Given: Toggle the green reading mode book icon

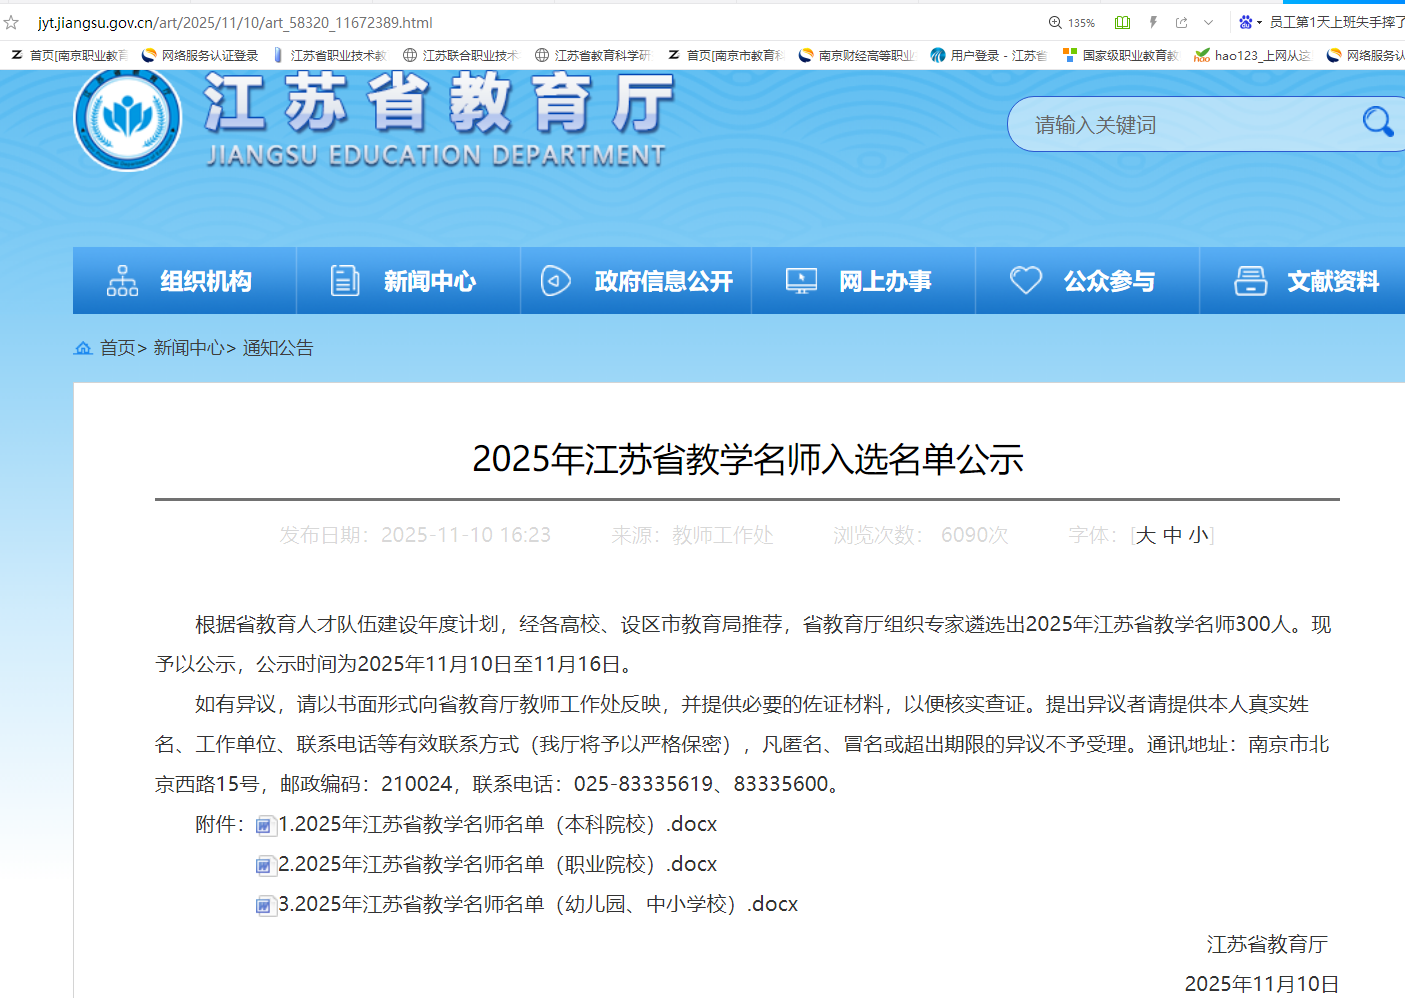Looking at the screenshot, I should [1122, 22].
